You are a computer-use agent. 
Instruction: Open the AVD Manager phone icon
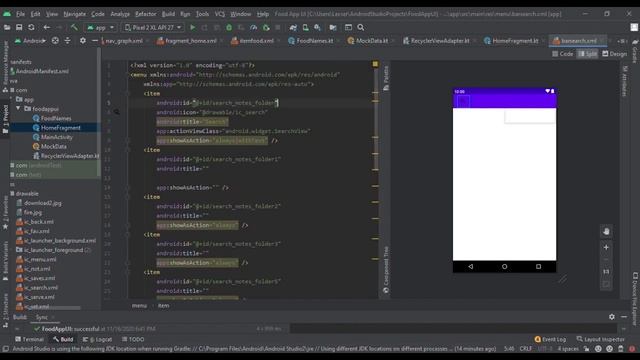point(305,27)
